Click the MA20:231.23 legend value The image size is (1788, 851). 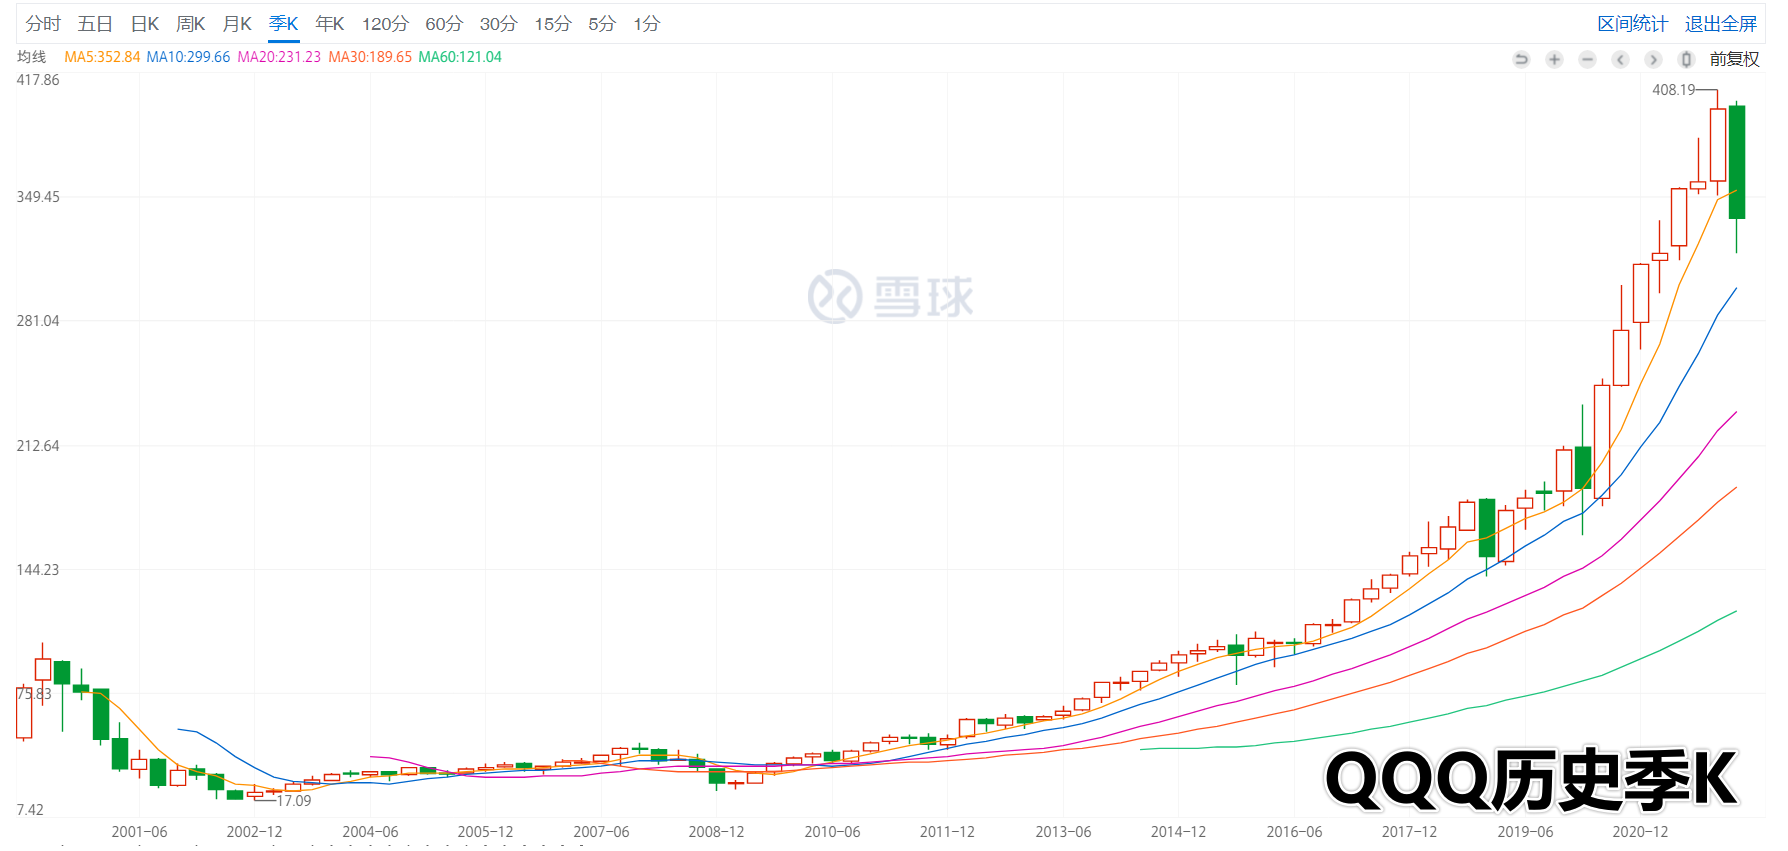(x=279, y=57)
